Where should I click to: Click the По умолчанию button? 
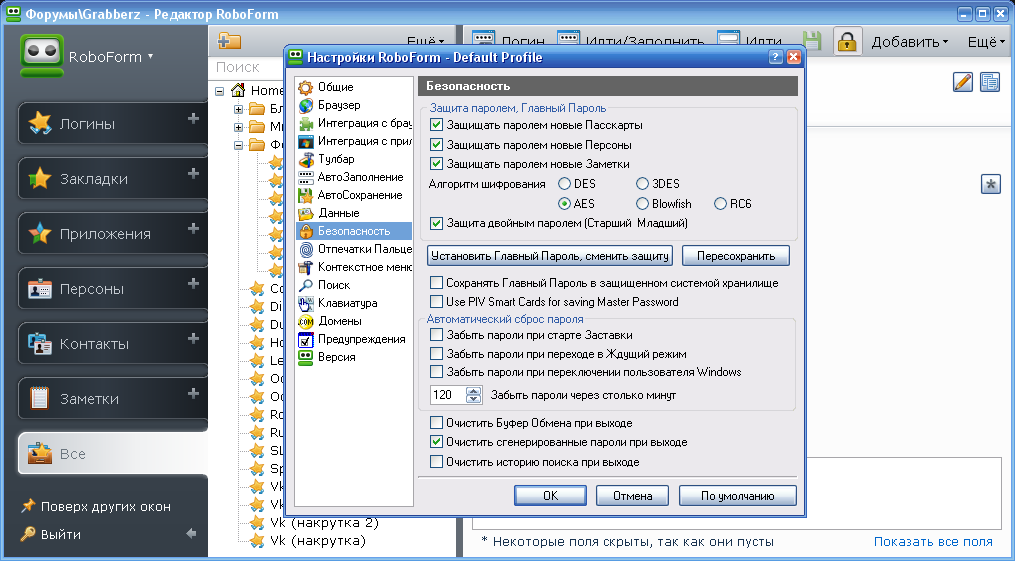[x=737, y=496]
